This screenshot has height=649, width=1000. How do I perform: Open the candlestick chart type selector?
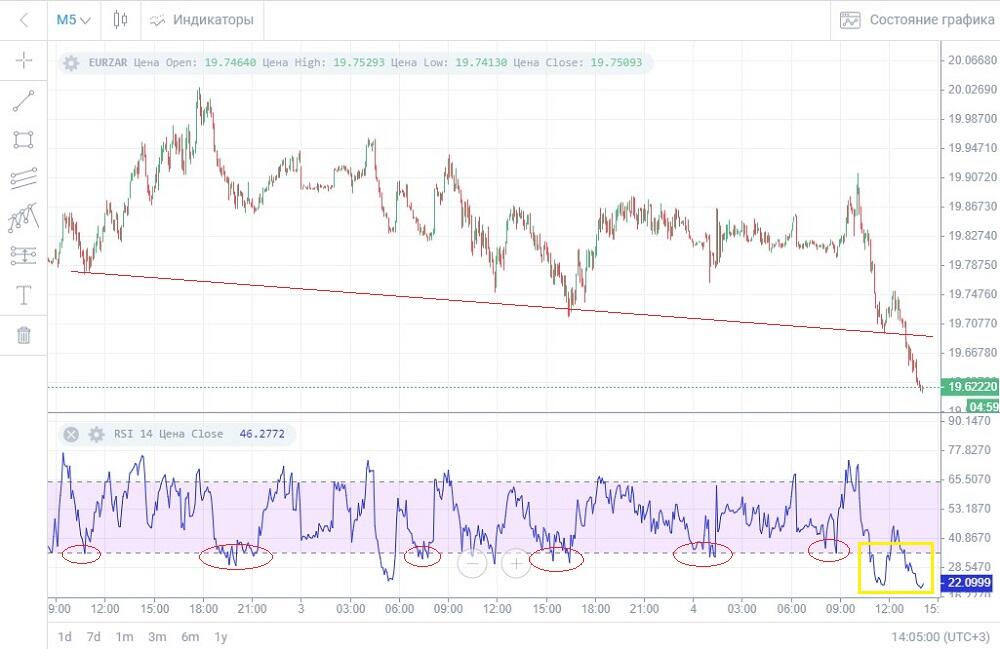coord(121,20)
